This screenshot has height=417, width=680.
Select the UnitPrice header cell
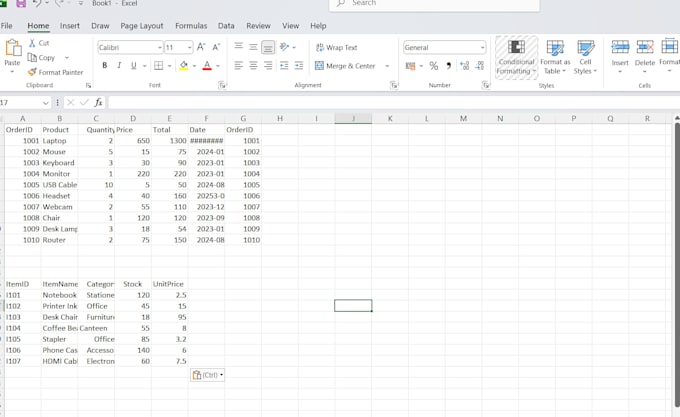pos(170,284)
